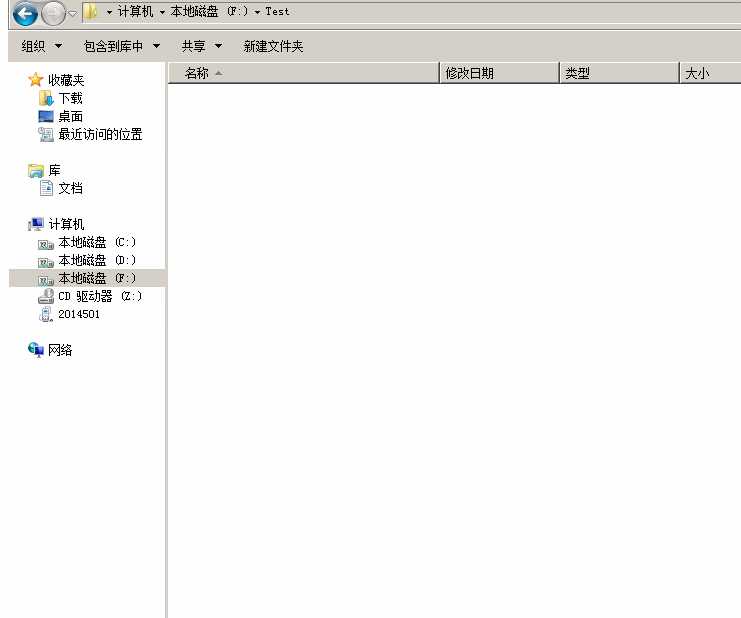741x618 pixels.
Task: Sort files by 修改日期 column
Action: click(499, 73)
